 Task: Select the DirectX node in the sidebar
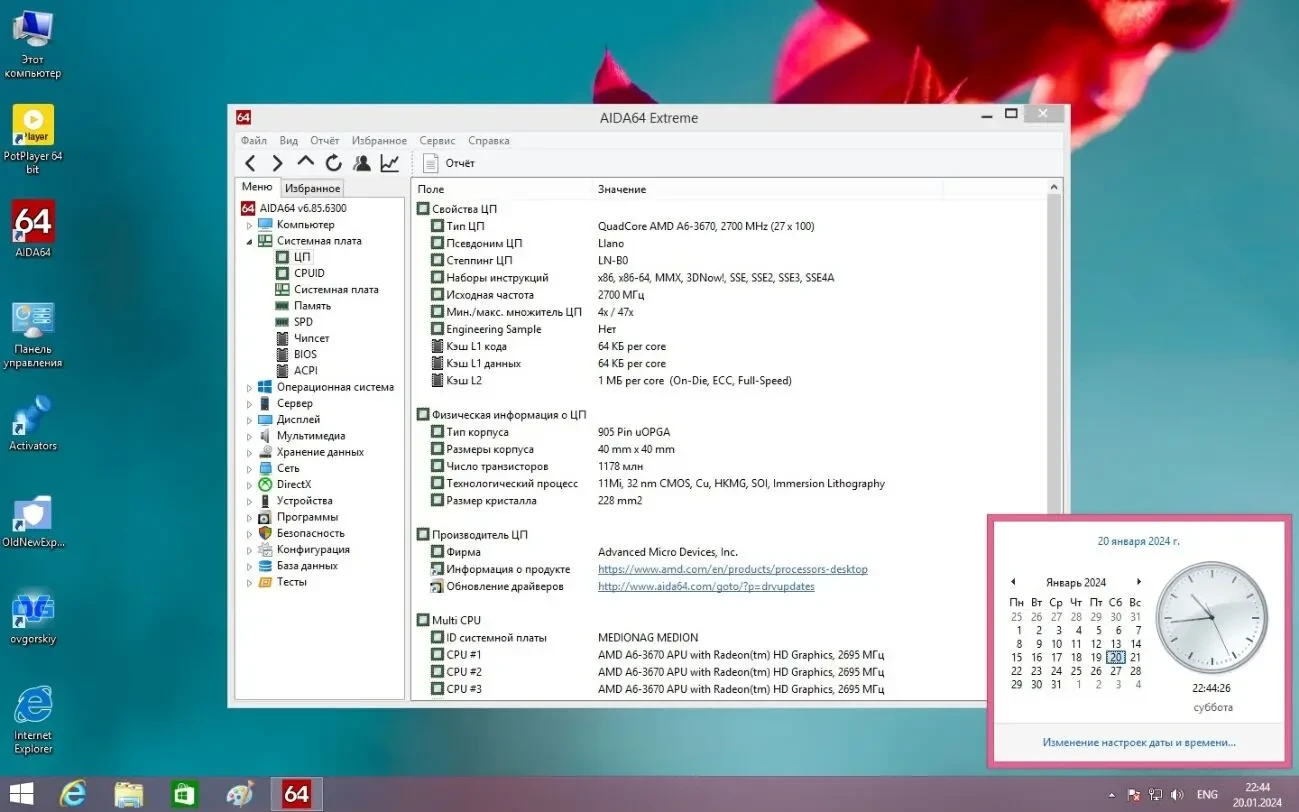coord(293,484)
